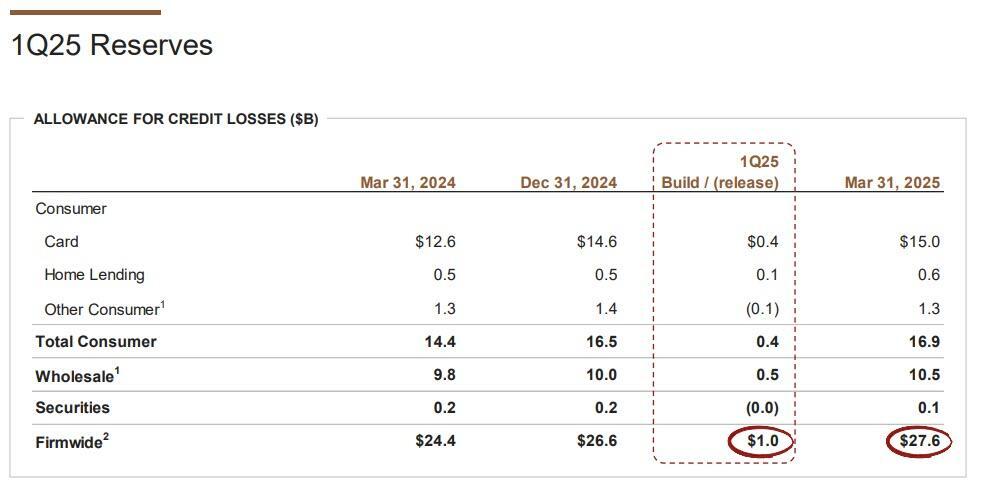Viewport: 986px width, 495px height.
Task: Click the Allowance for Credit Losses heading
Action: (x=175, y=119)
